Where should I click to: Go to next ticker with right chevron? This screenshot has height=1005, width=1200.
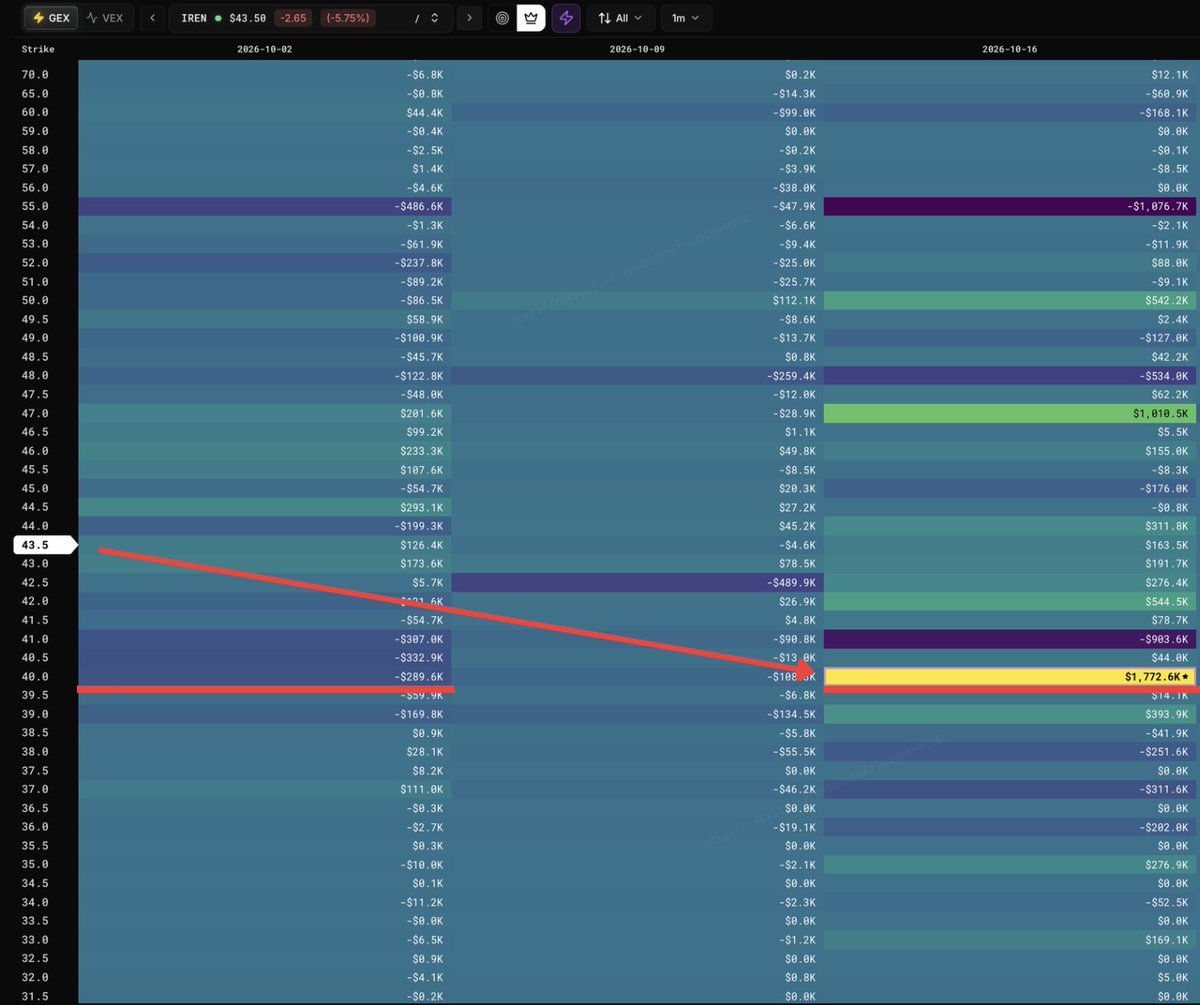pyautogui.click(x=469, y=18)
